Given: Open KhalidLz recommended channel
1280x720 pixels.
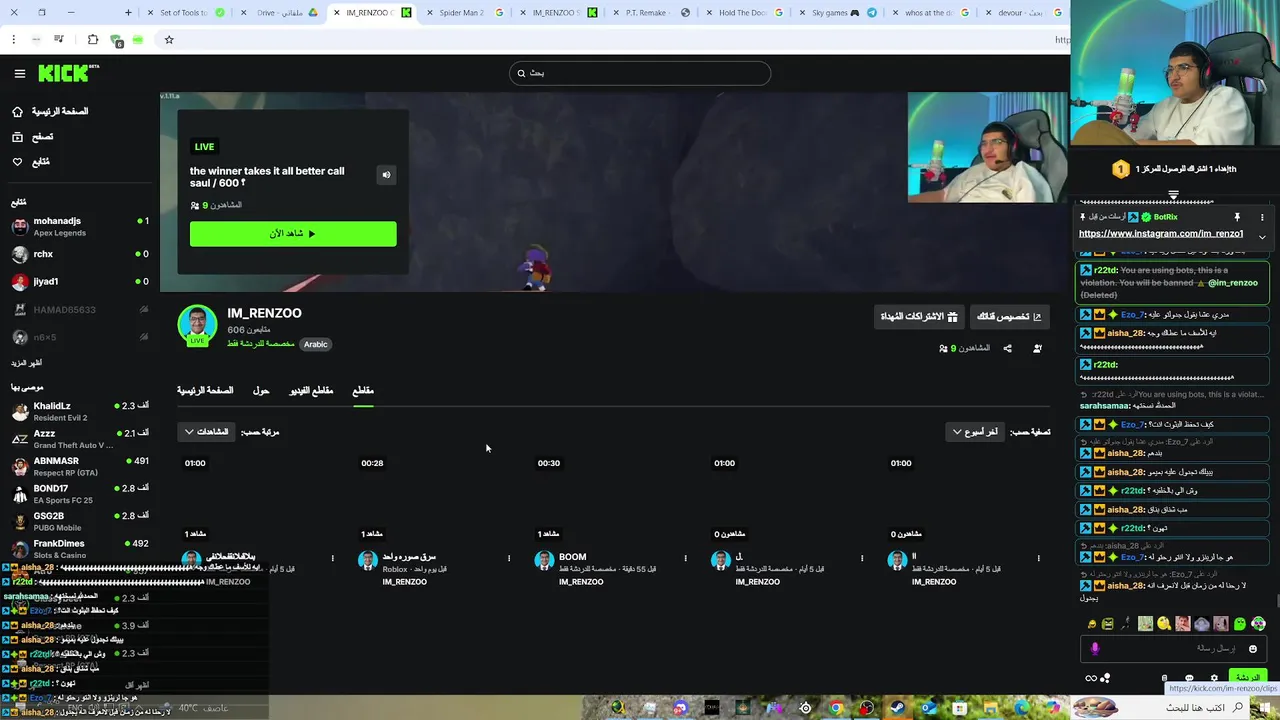Looking at the screenshot, I should coord(80,411).
